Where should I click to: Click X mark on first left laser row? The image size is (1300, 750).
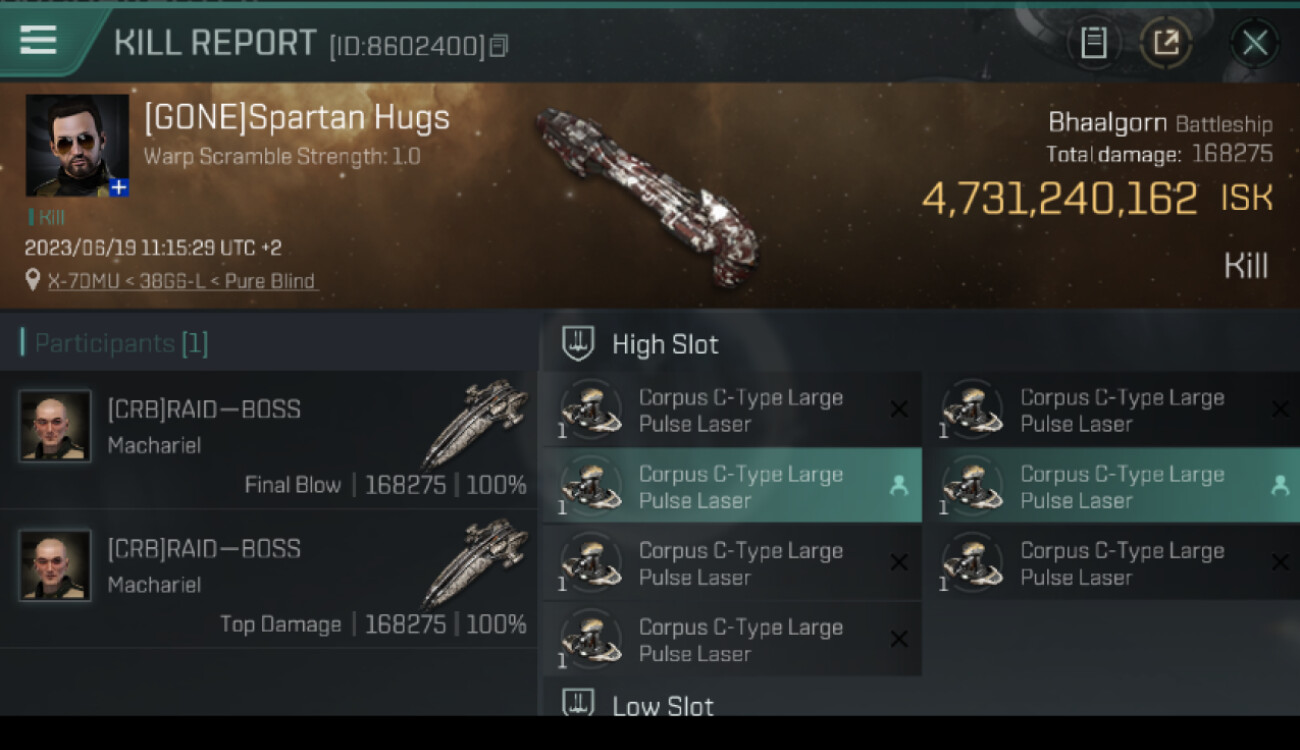[898, 409]
